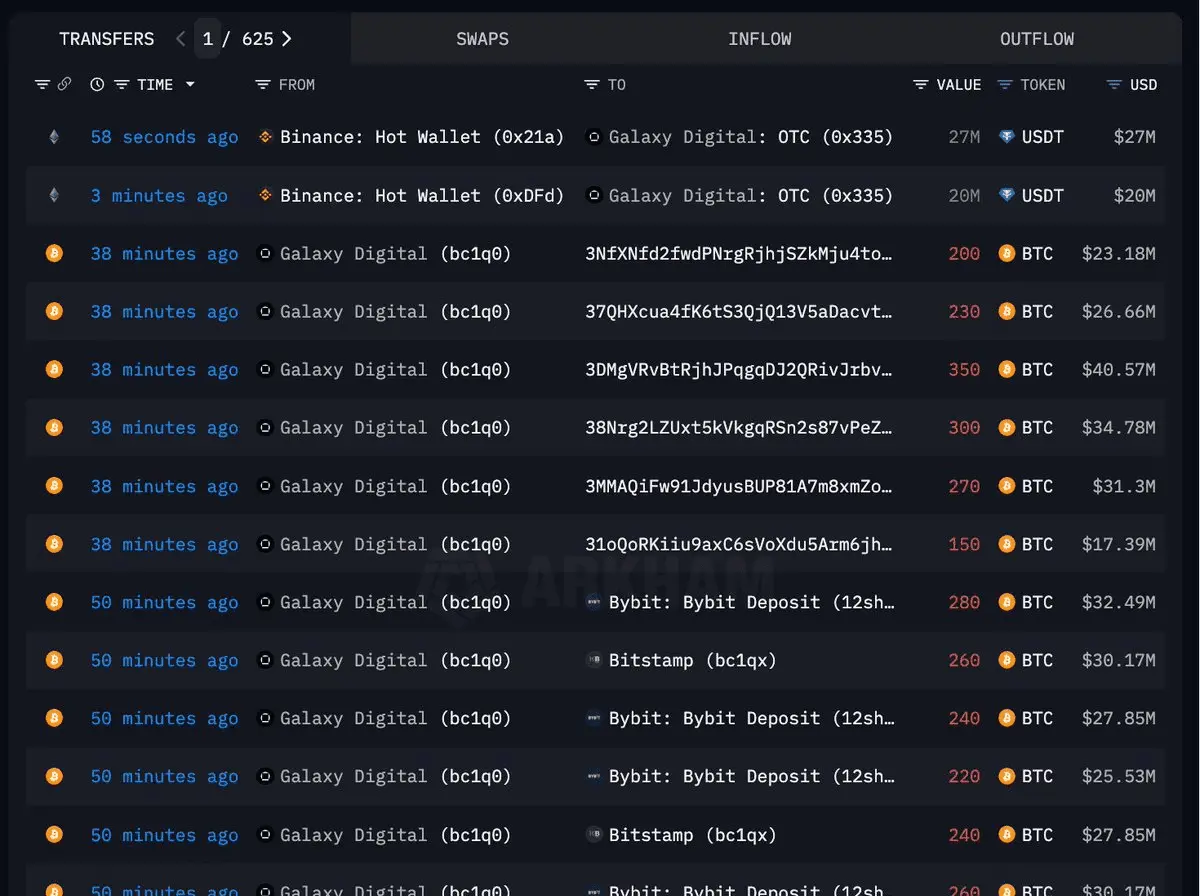Open the FROM column filter
Image resolution: width=1200 pixels, height=896 pixels.
[263, 85]
